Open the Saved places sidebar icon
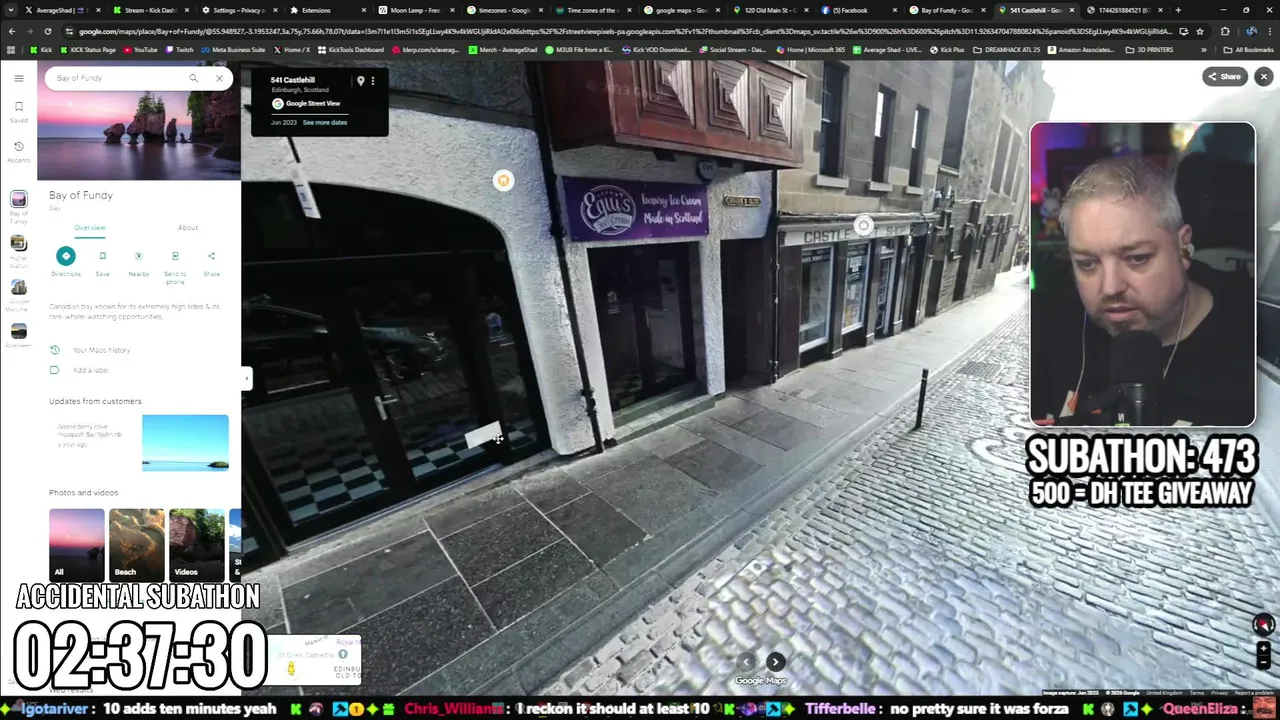 18,111
